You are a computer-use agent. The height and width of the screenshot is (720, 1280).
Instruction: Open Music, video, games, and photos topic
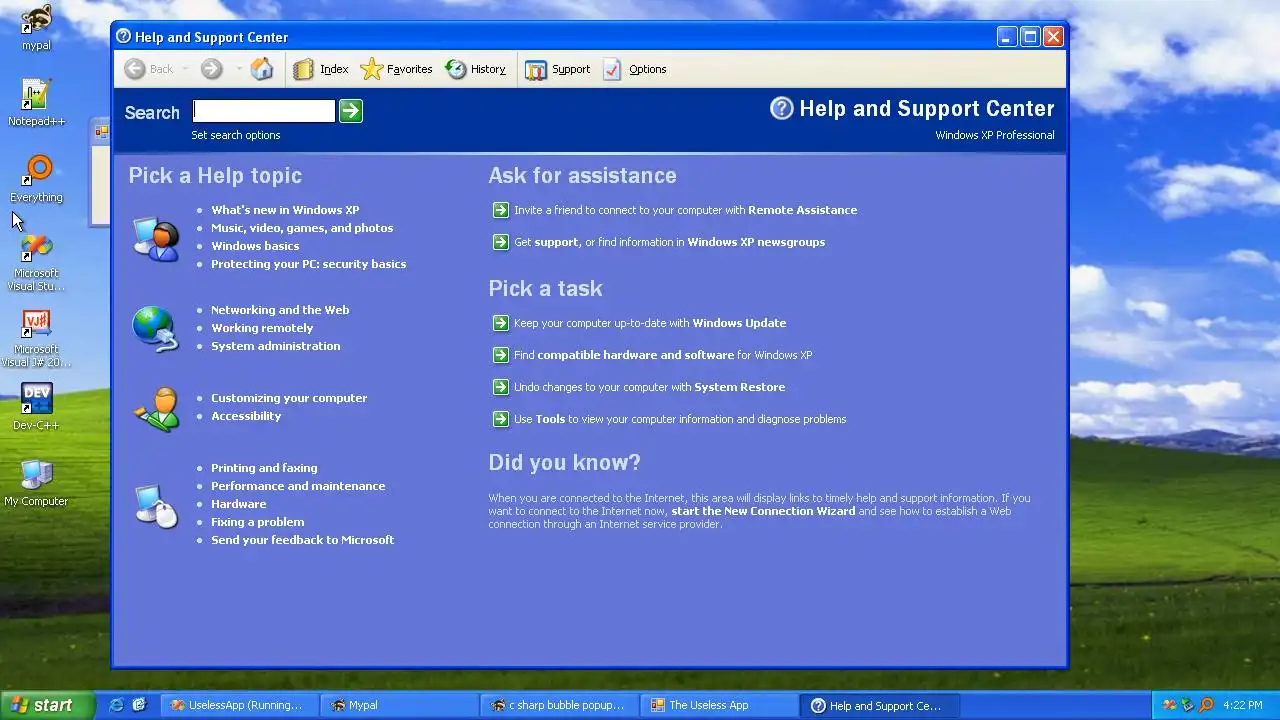302,228
